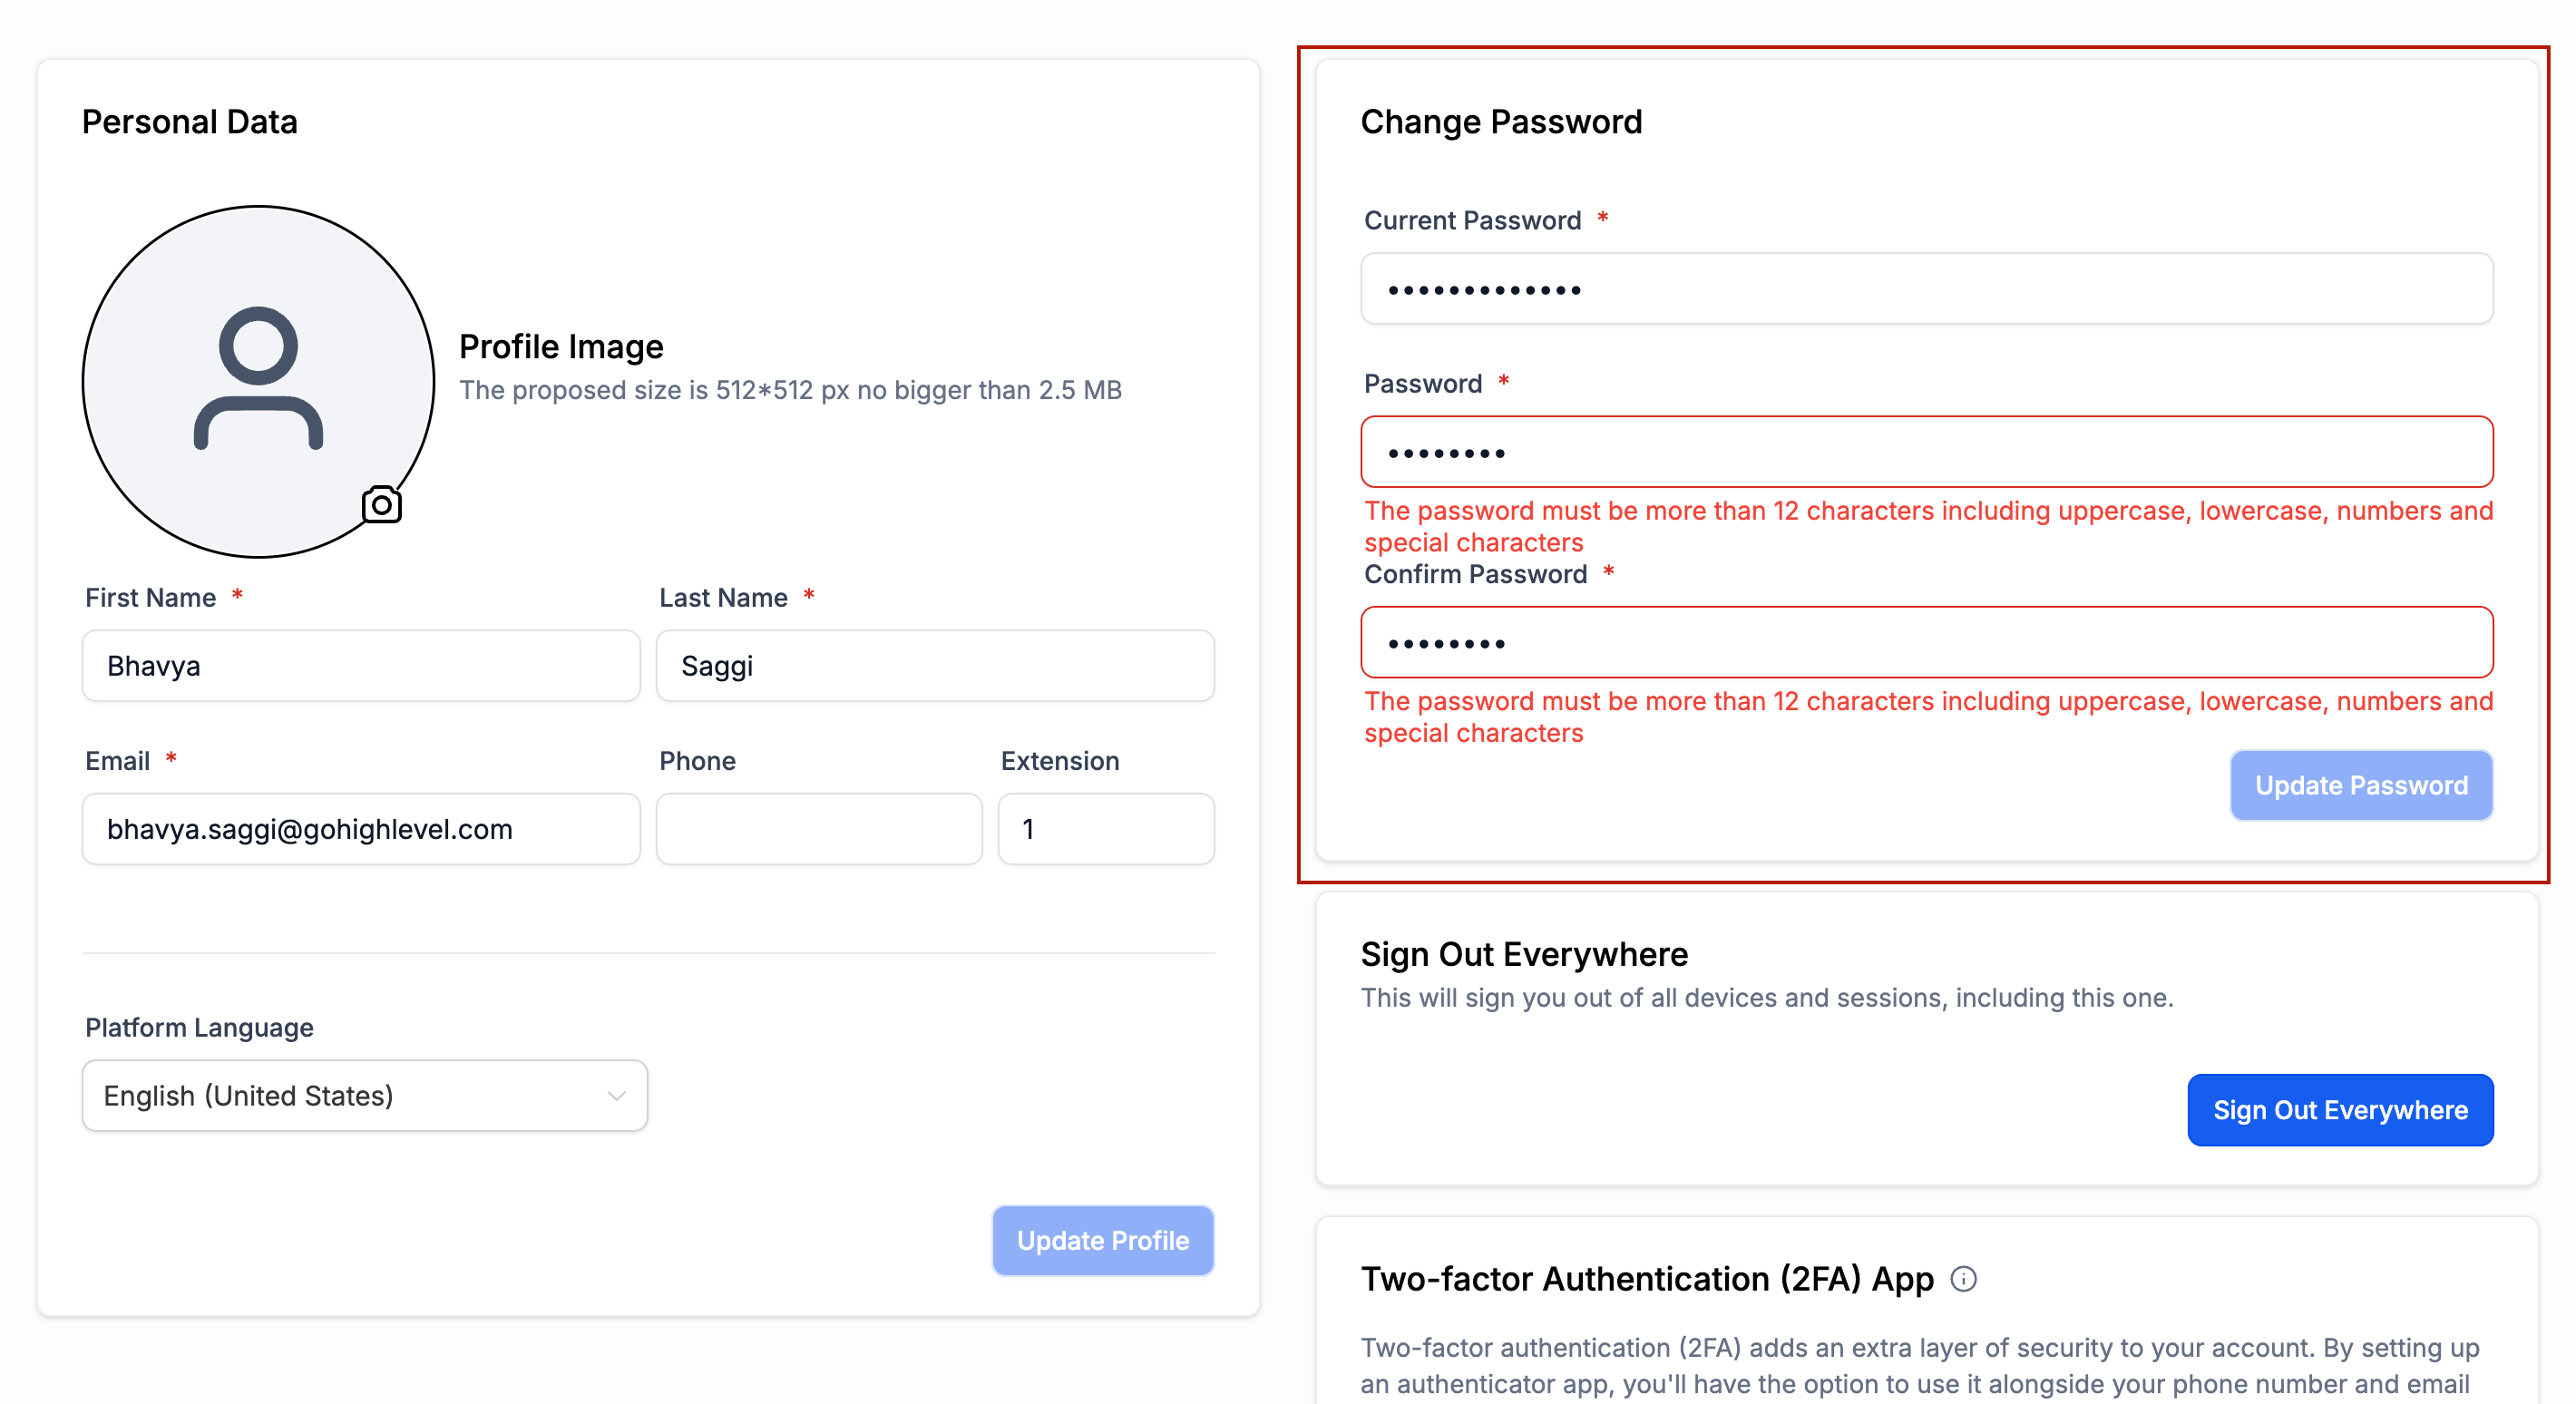This screenshot has height=1404, width=2576.
Task: Focus the Last Name field with Saggi
Action: tap(935, 666)
